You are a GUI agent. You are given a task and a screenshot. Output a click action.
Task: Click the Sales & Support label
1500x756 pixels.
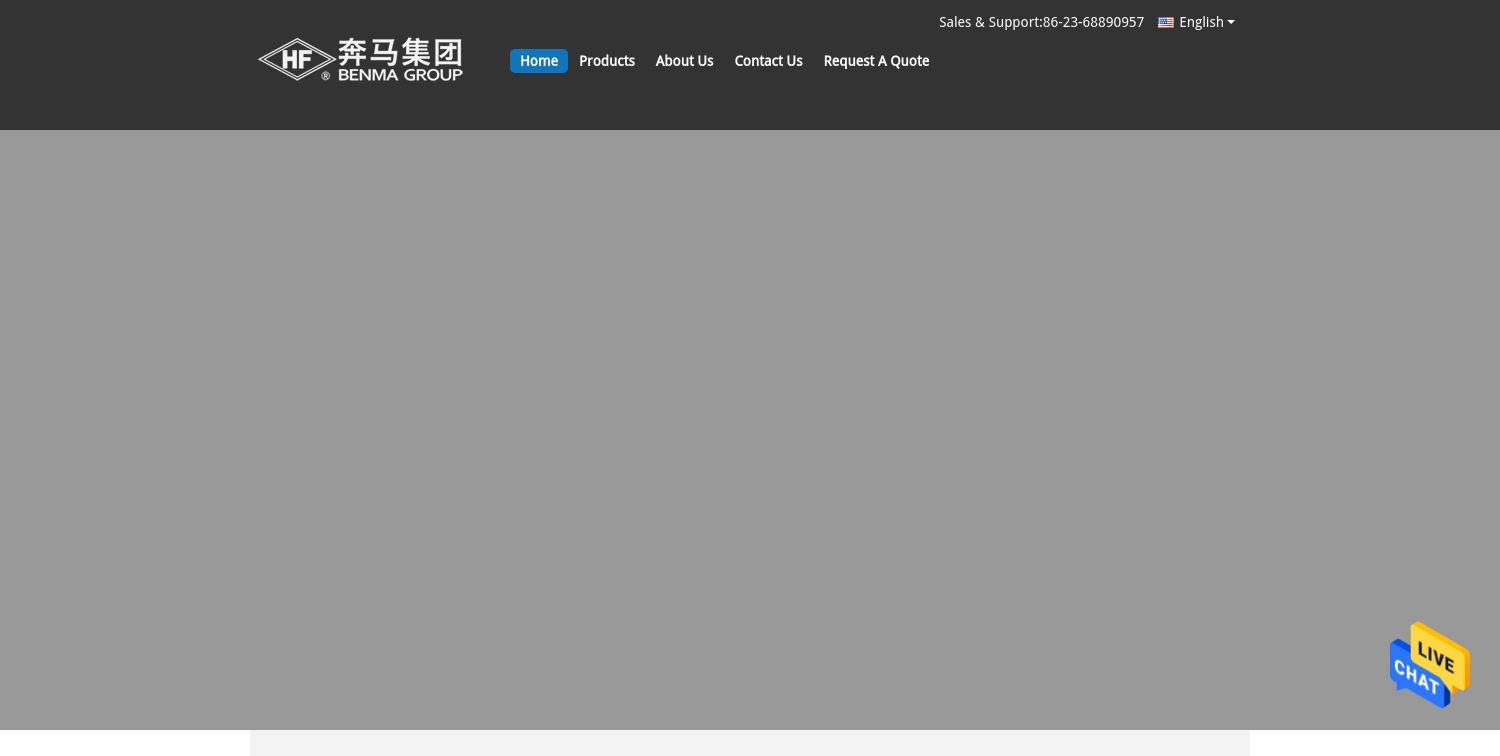pyautogui.click(x=988, y=22)
